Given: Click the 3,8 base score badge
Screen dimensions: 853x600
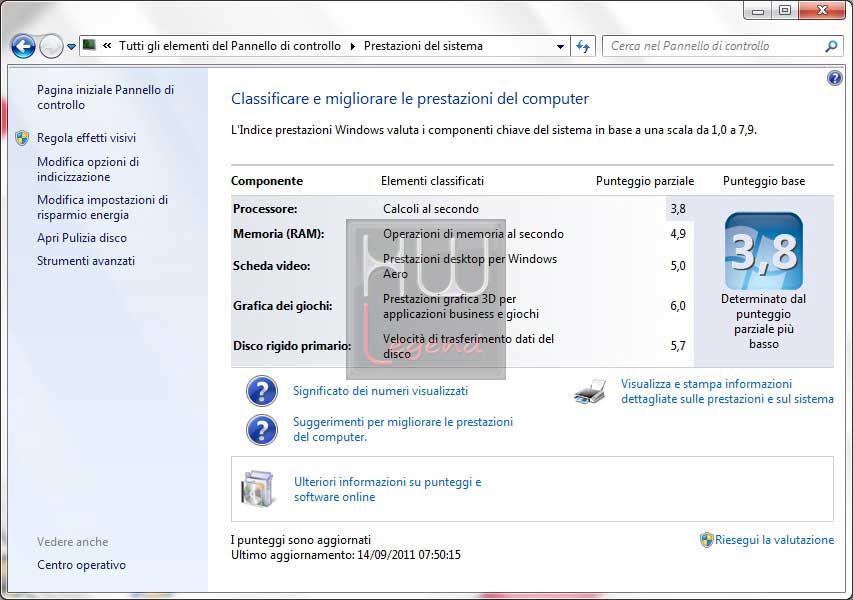Looking at the screenshot, I should pos(764,251).
